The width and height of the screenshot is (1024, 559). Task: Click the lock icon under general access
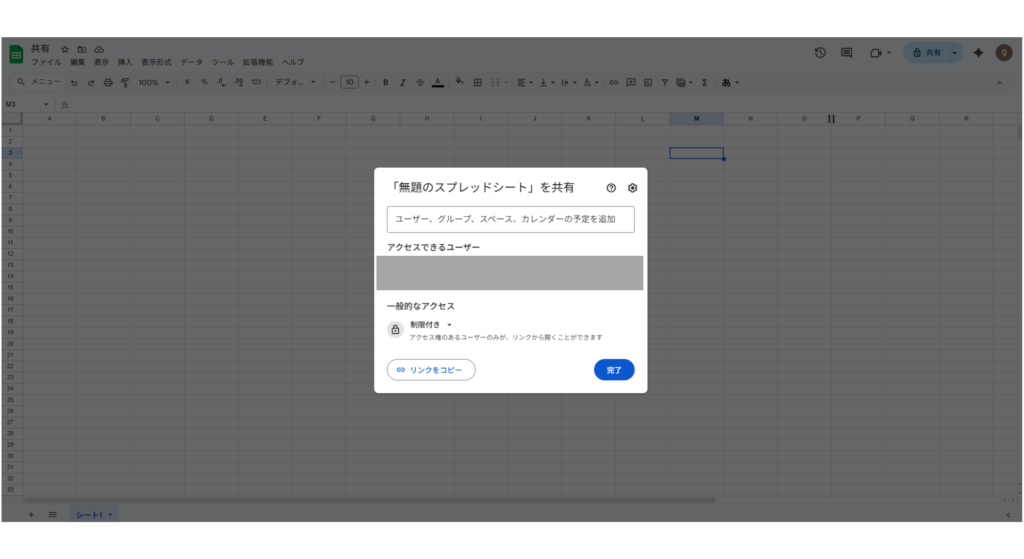tap(395, 330)
